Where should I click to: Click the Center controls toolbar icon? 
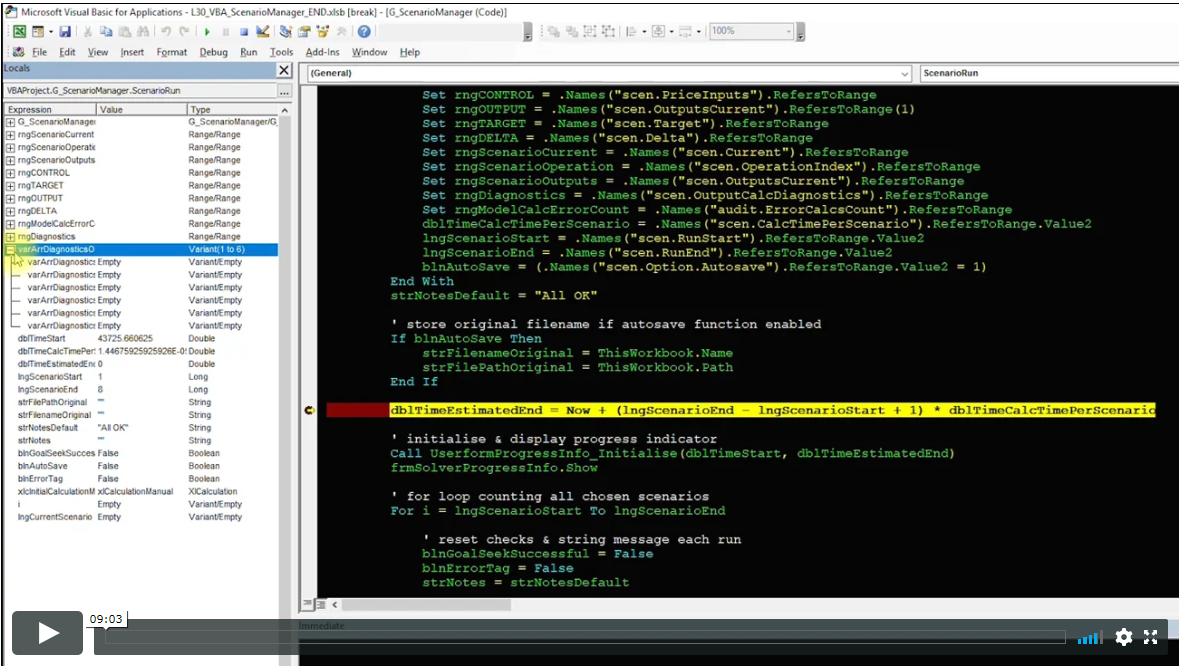pyautogui.click(x=658, y=31)
